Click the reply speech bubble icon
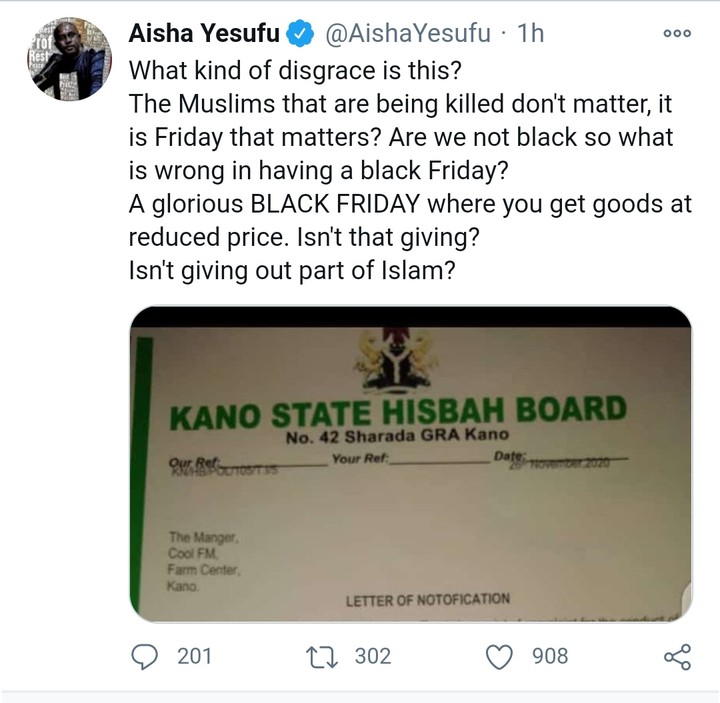The image size is (720, 703). (x=146, y=656)
